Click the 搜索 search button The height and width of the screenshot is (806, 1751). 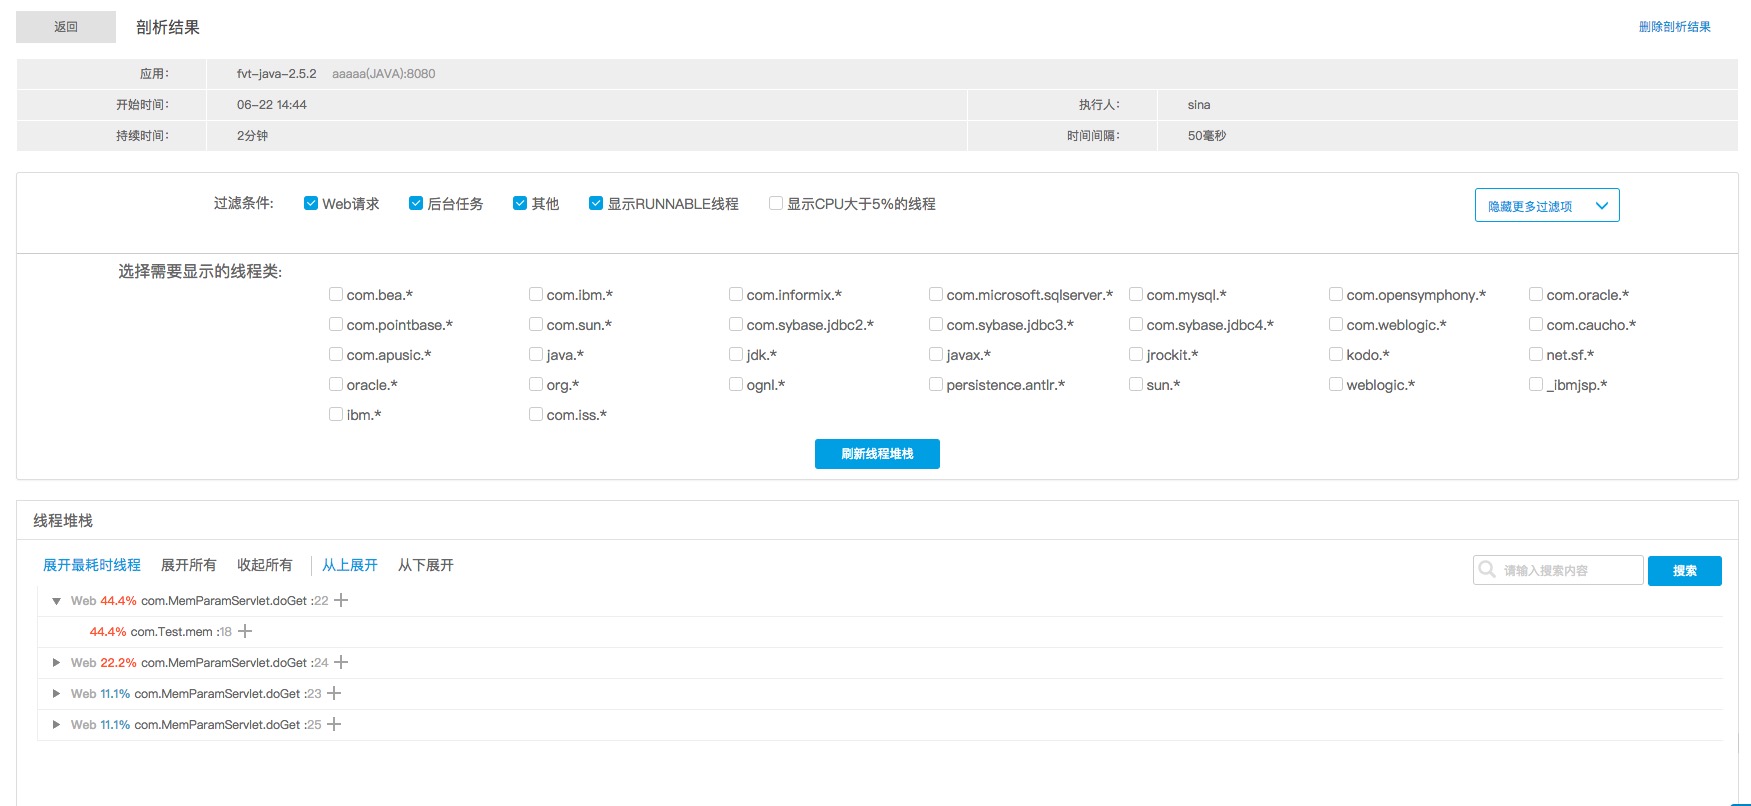tap(1685, 571)
